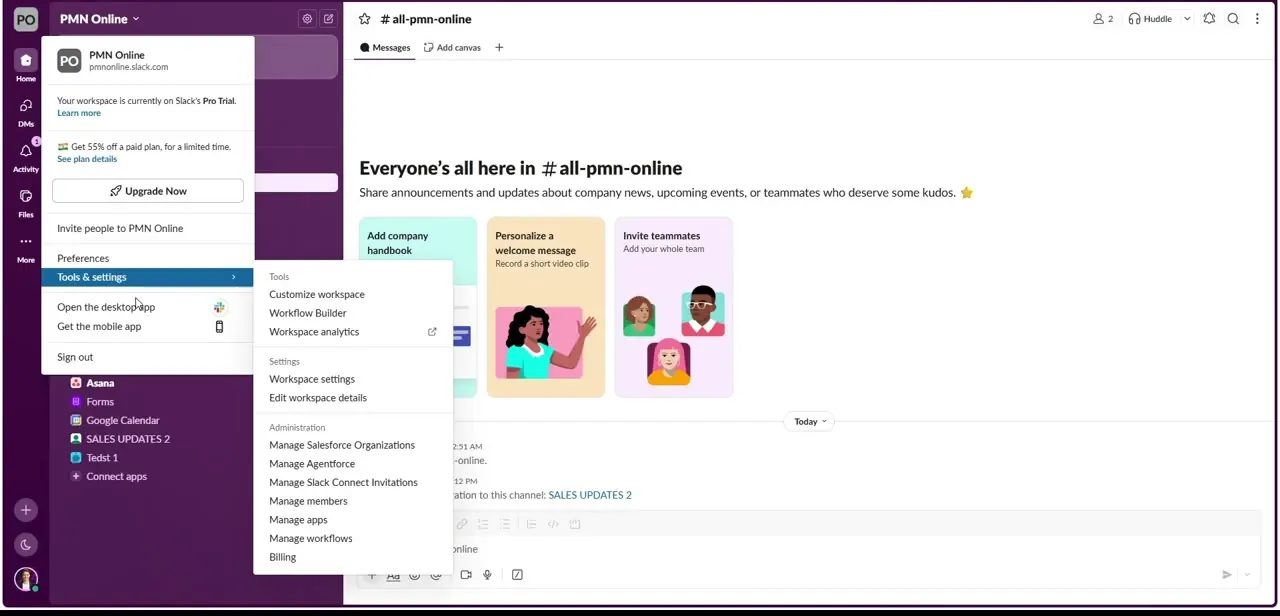Image resolution: width=1280 pixels, height=616 pixels.
Task: Click the new message compose icon
Action: (x=328, y=19)
